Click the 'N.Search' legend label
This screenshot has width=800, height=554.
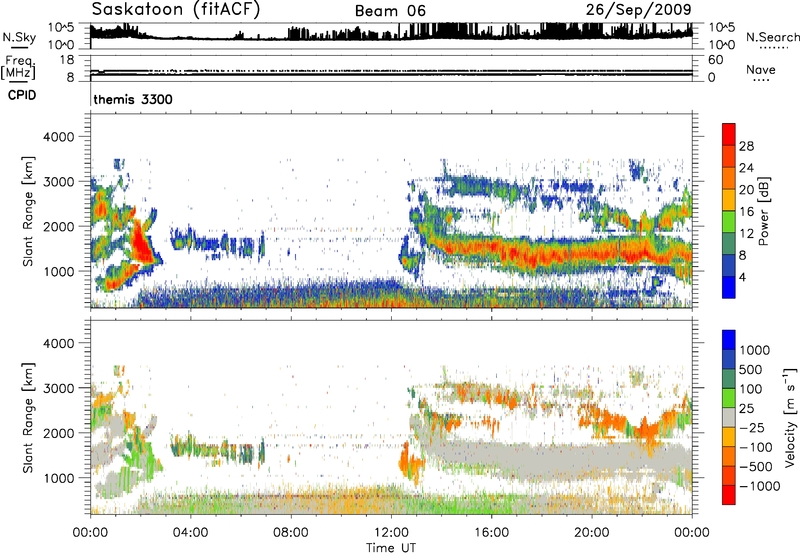(773, 37)
